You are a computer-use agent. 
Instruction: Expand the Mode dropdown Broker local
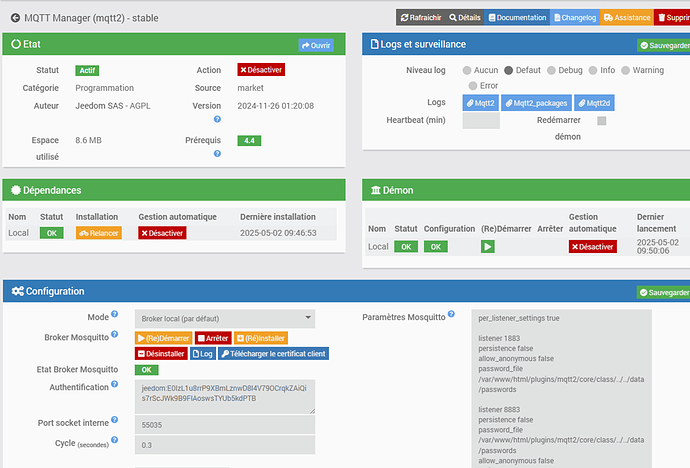[x=225, y=319]
